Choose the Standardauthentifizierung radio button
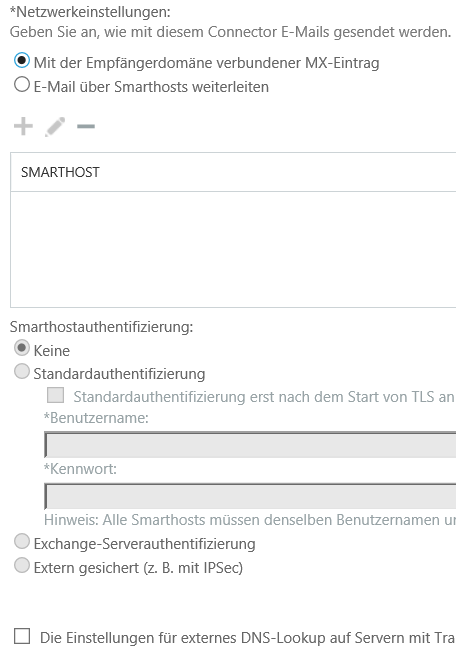Image resolution: width=456 pixels, height=668 pixels. coord(22,371)
